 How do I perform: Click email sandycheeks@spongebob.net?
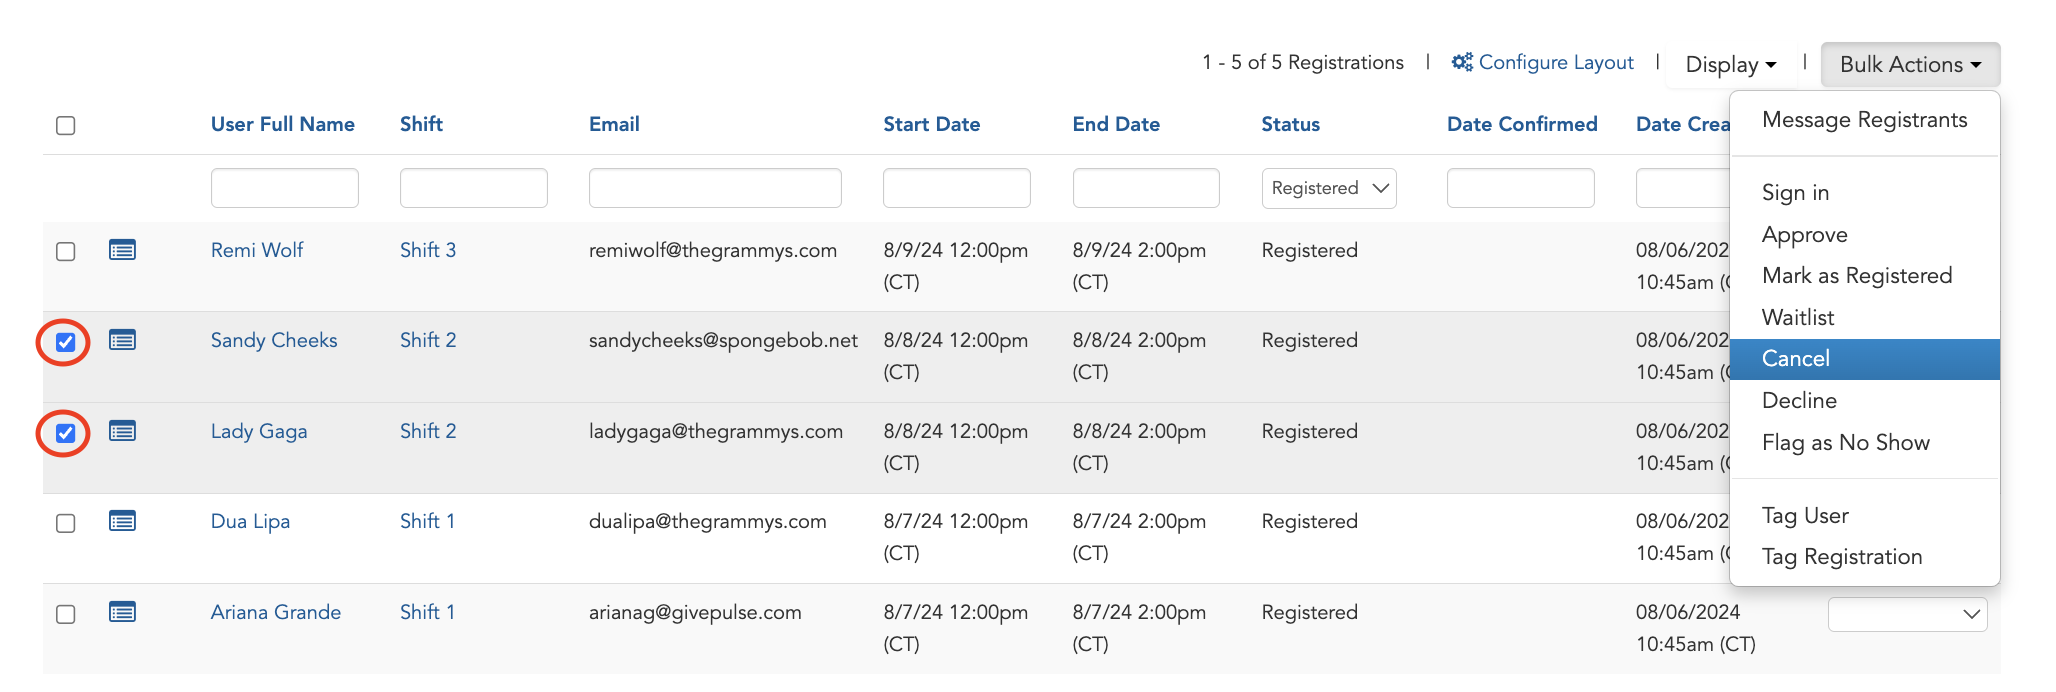pyautogui.click(x=723, y=340)
